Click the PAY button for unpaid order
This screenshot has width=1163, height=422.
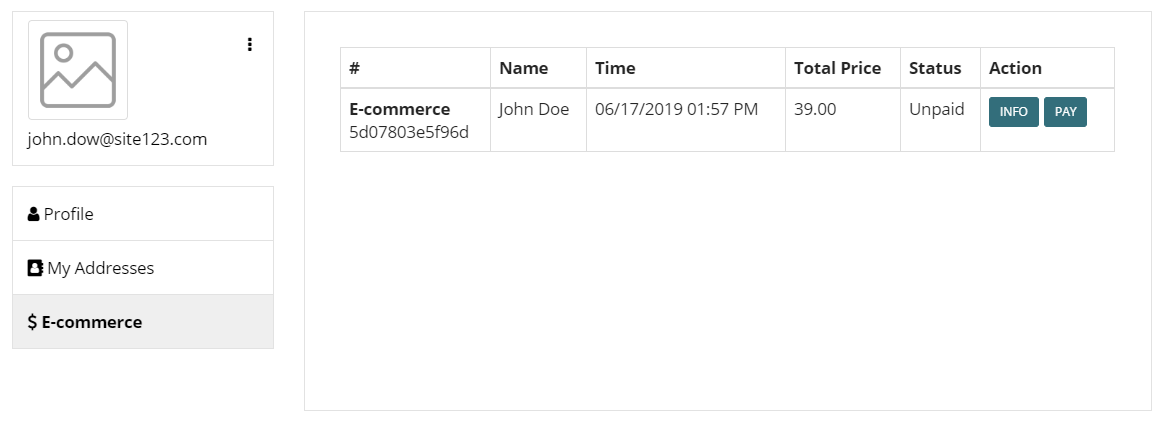pos(1065,112)
